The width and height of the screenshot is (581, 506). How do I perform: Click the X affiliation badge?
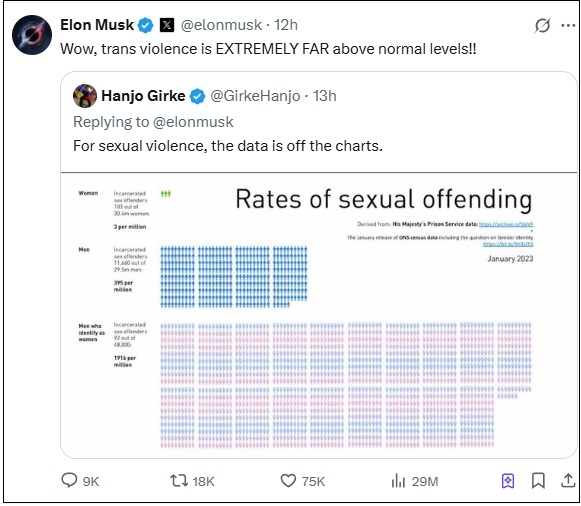[x=167, y=25]
